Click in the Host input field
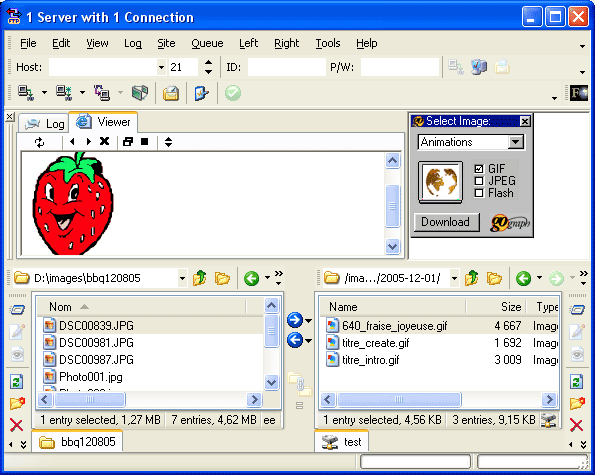This screenshot has height=475, width=595. pyautogui.click(x=103, y=68)
